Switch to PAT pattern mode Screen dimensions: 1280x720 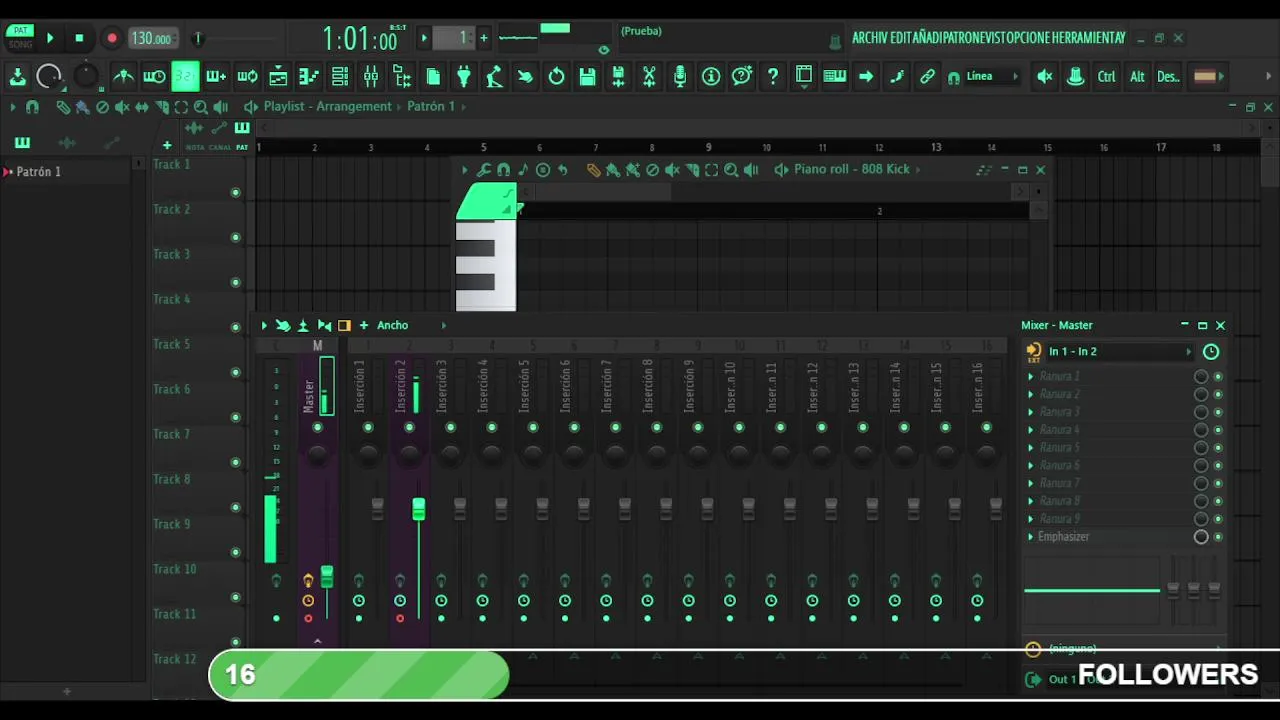(x=20, y=31)
